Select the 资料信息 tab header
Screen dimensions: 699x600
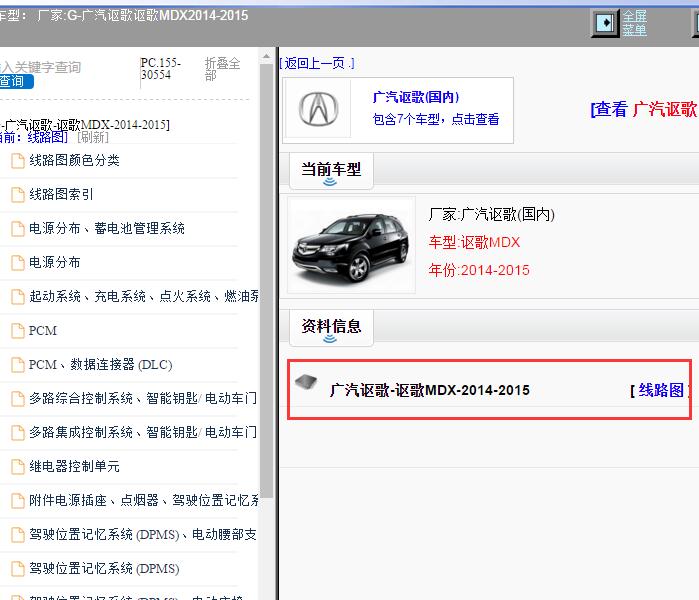(x=331, y=328)
